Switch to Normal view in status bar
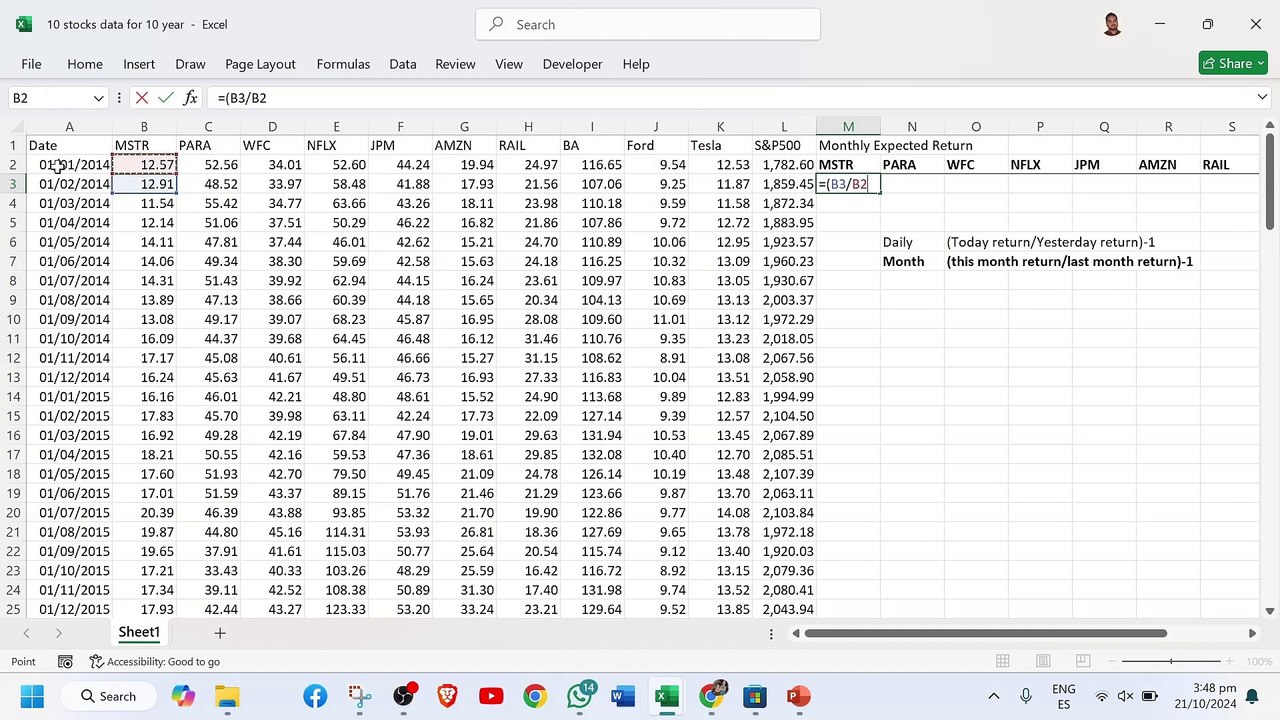The image size is (1280, 720). 1002,662
